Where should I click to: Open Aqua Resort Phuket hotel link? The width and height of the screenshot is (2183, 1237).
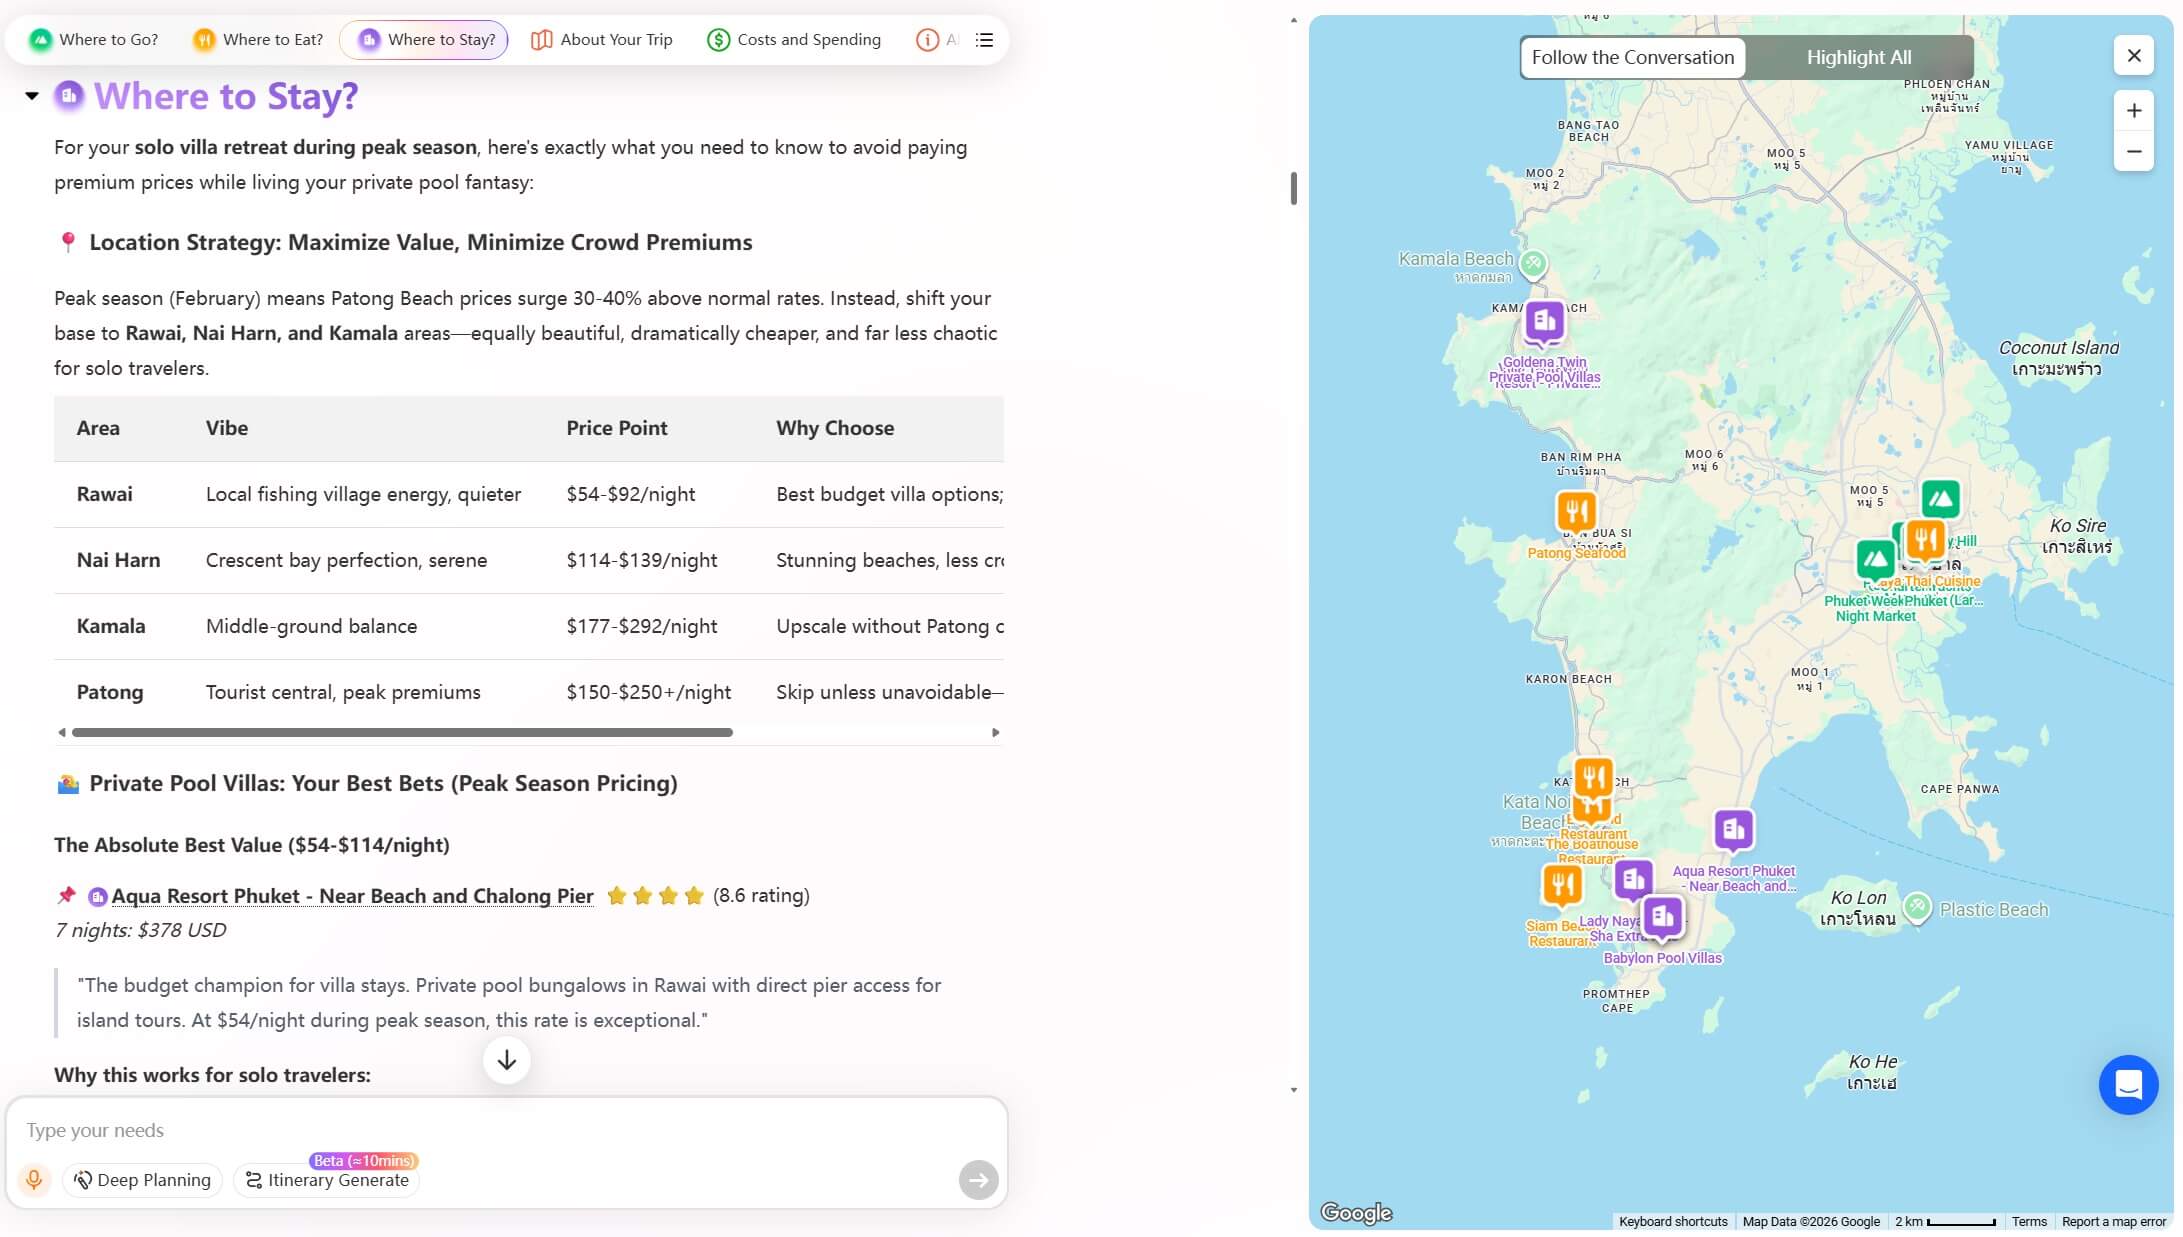click(352, 896)
